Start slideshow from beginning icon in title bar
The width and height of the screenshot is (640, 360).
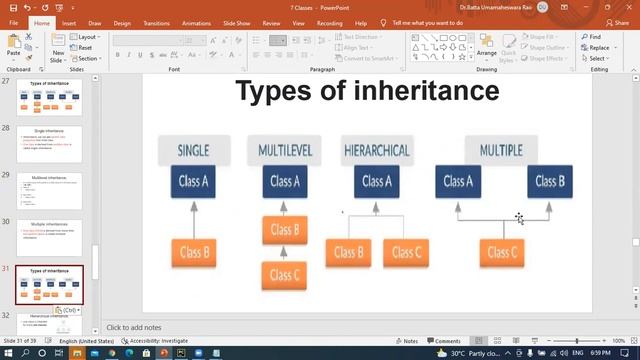point(59,8)
